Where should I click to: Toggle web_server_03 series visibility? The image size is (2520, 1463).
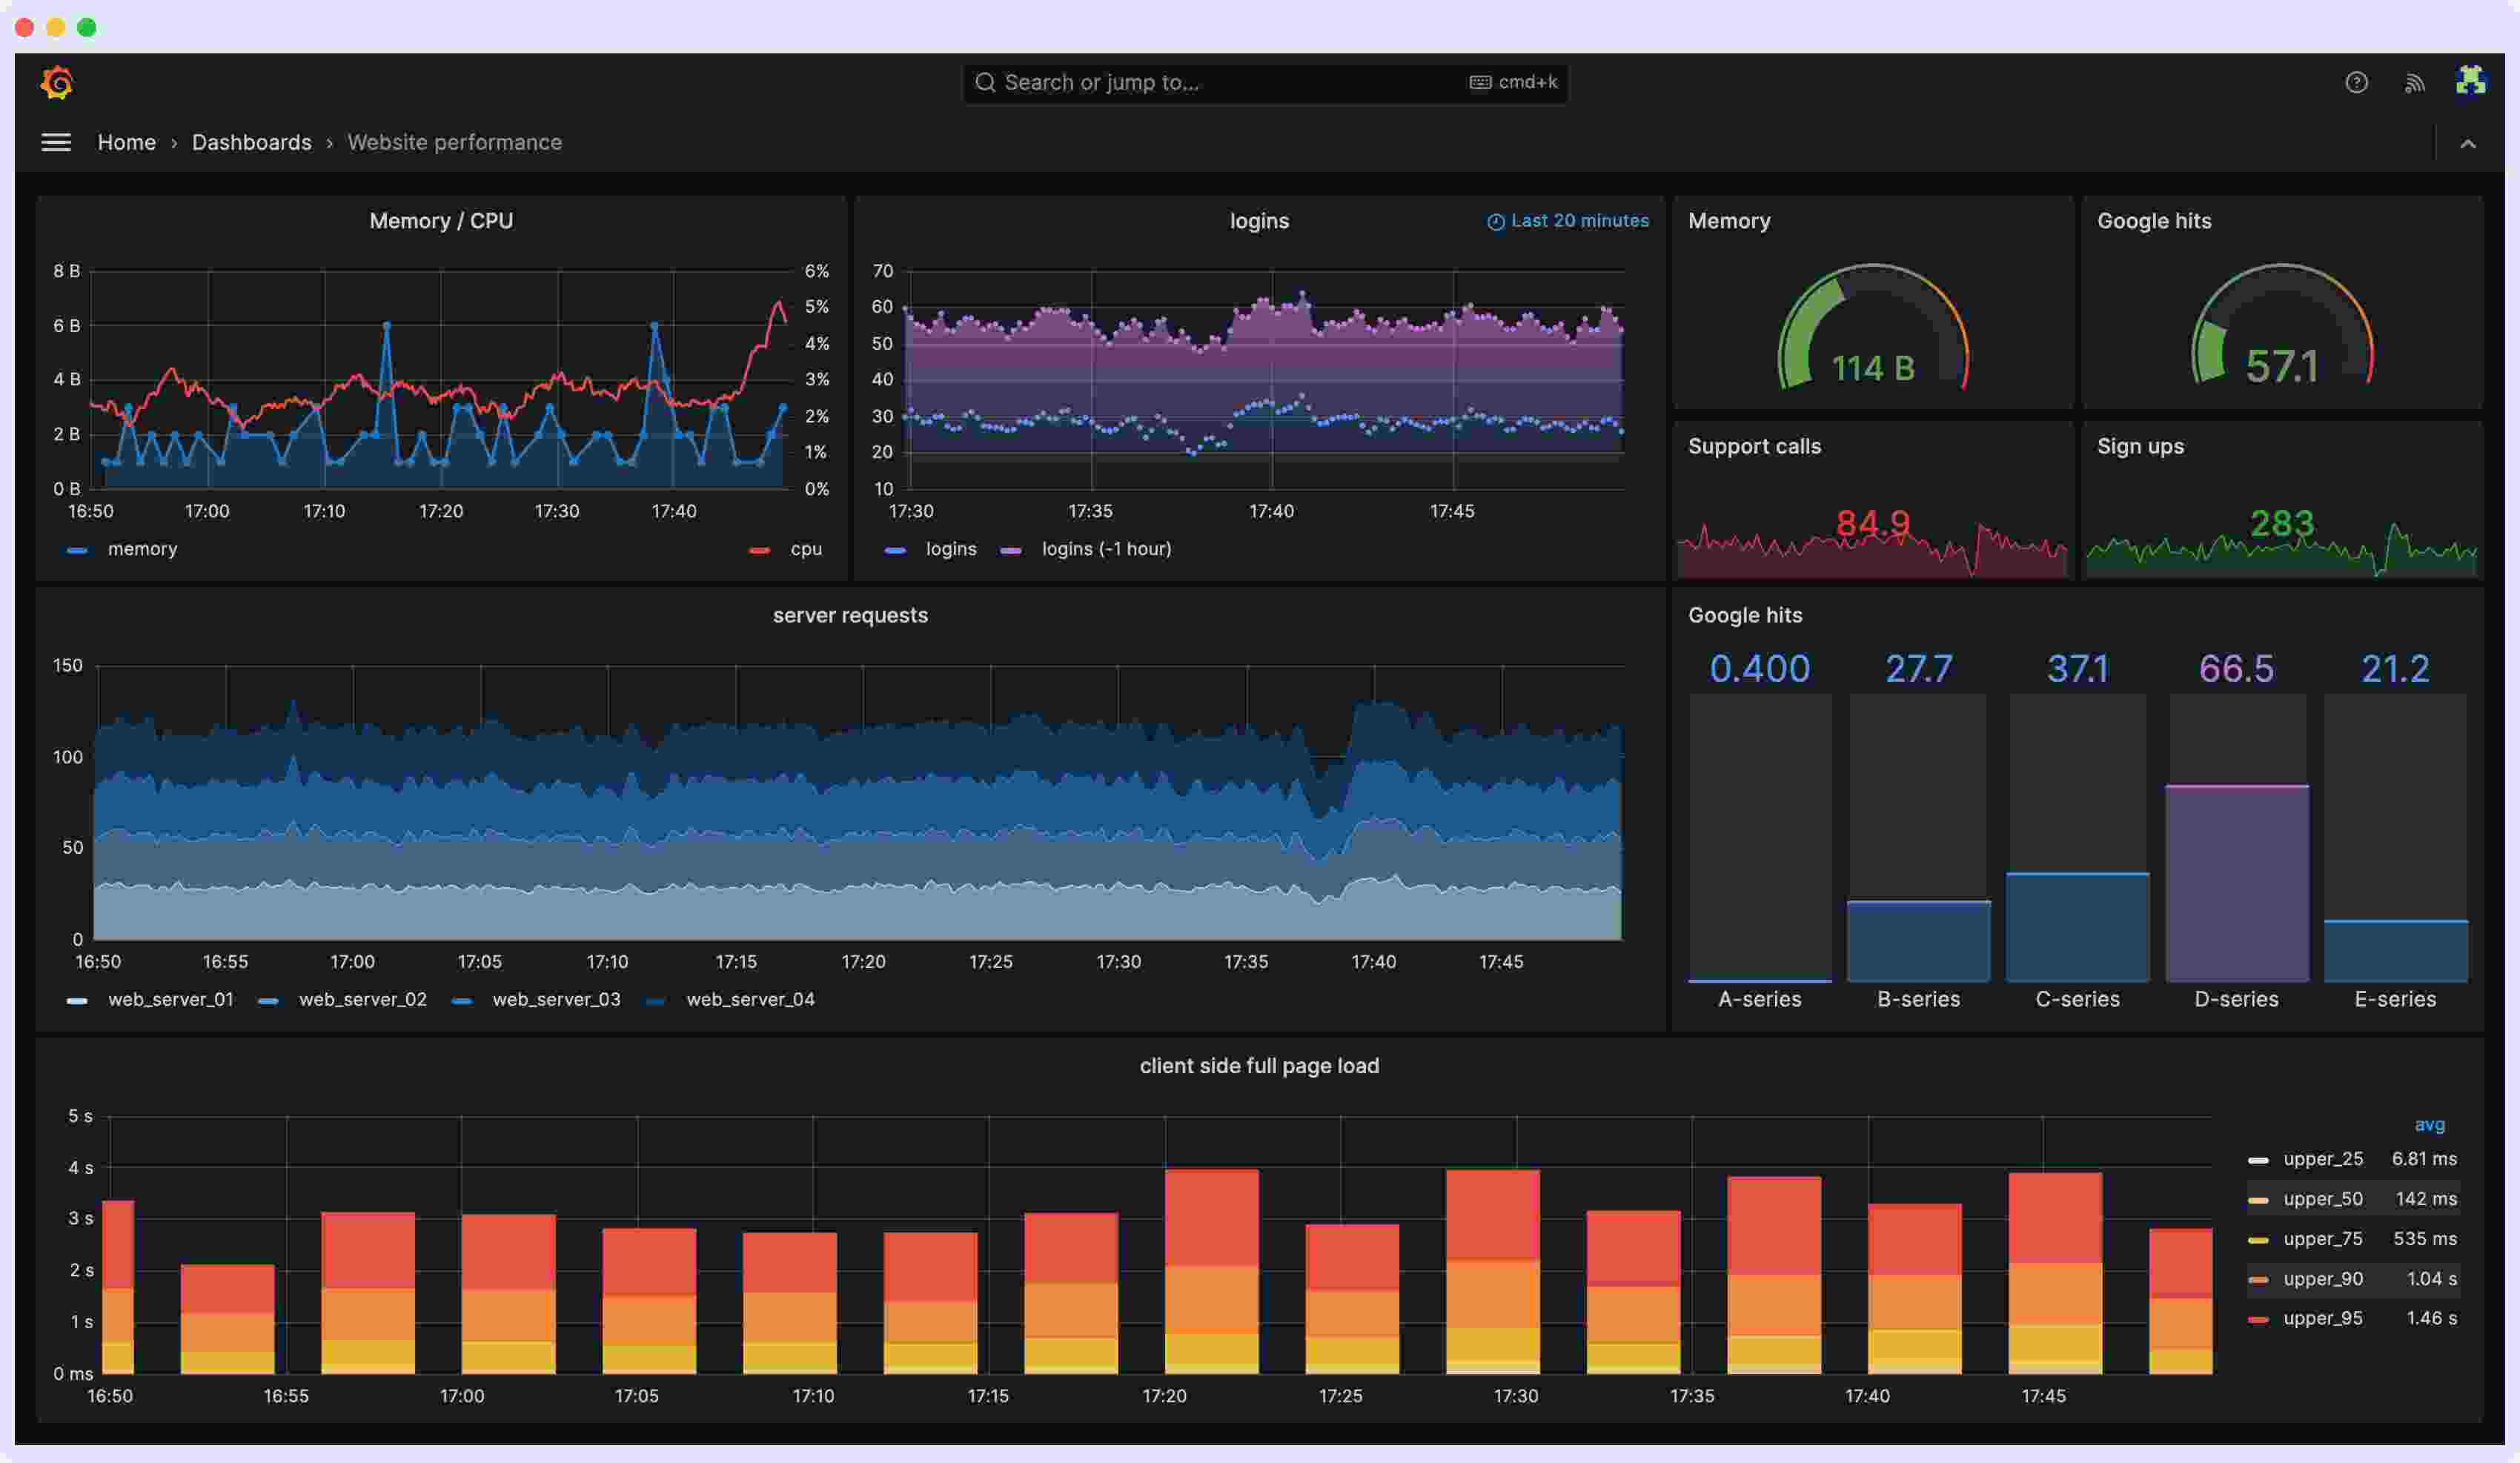pos(556,999)
